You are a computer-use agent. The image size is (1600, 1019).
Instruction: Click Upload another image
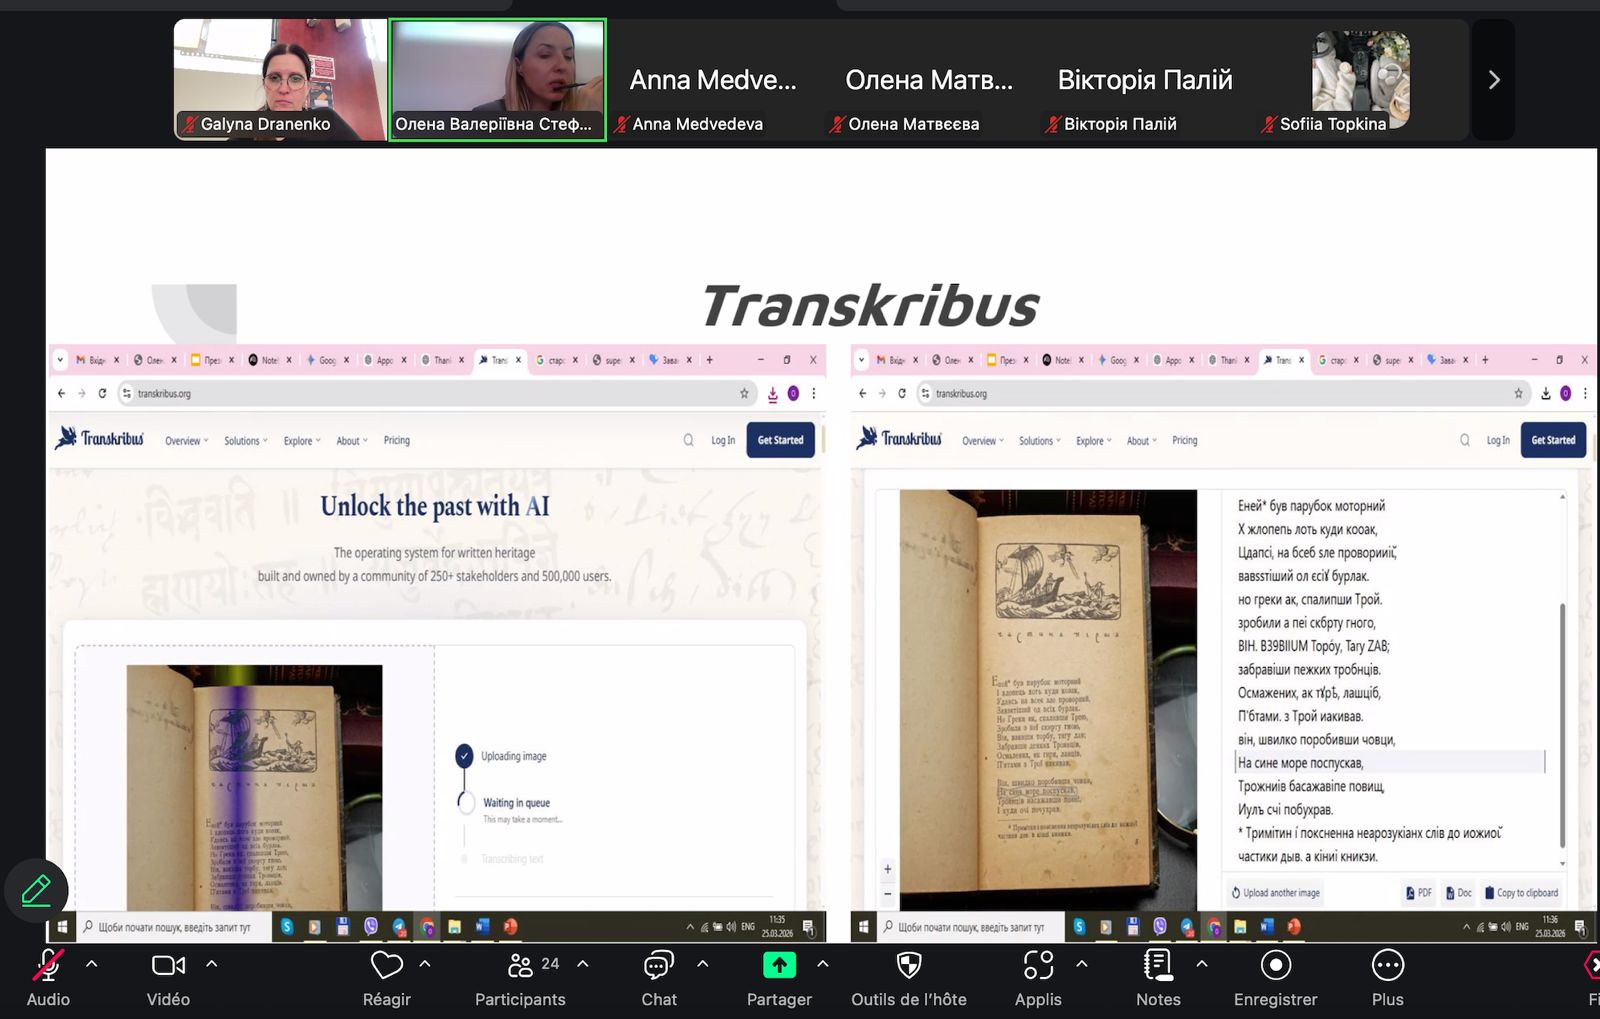click(1276, 893)
